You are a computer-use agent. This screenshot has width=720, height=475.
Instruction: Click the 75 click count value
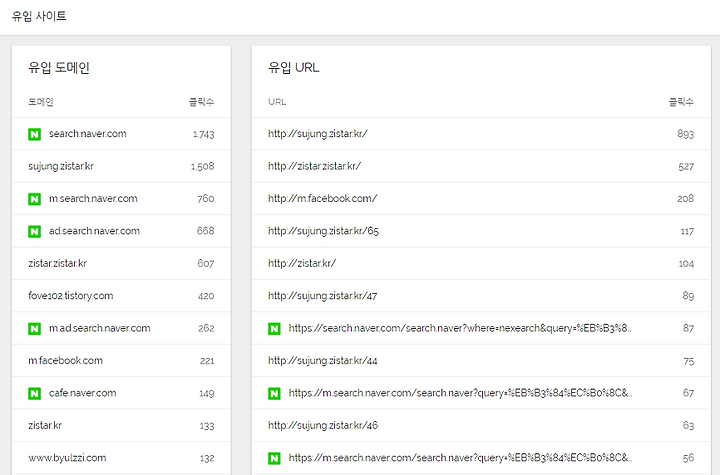(688, 361)
